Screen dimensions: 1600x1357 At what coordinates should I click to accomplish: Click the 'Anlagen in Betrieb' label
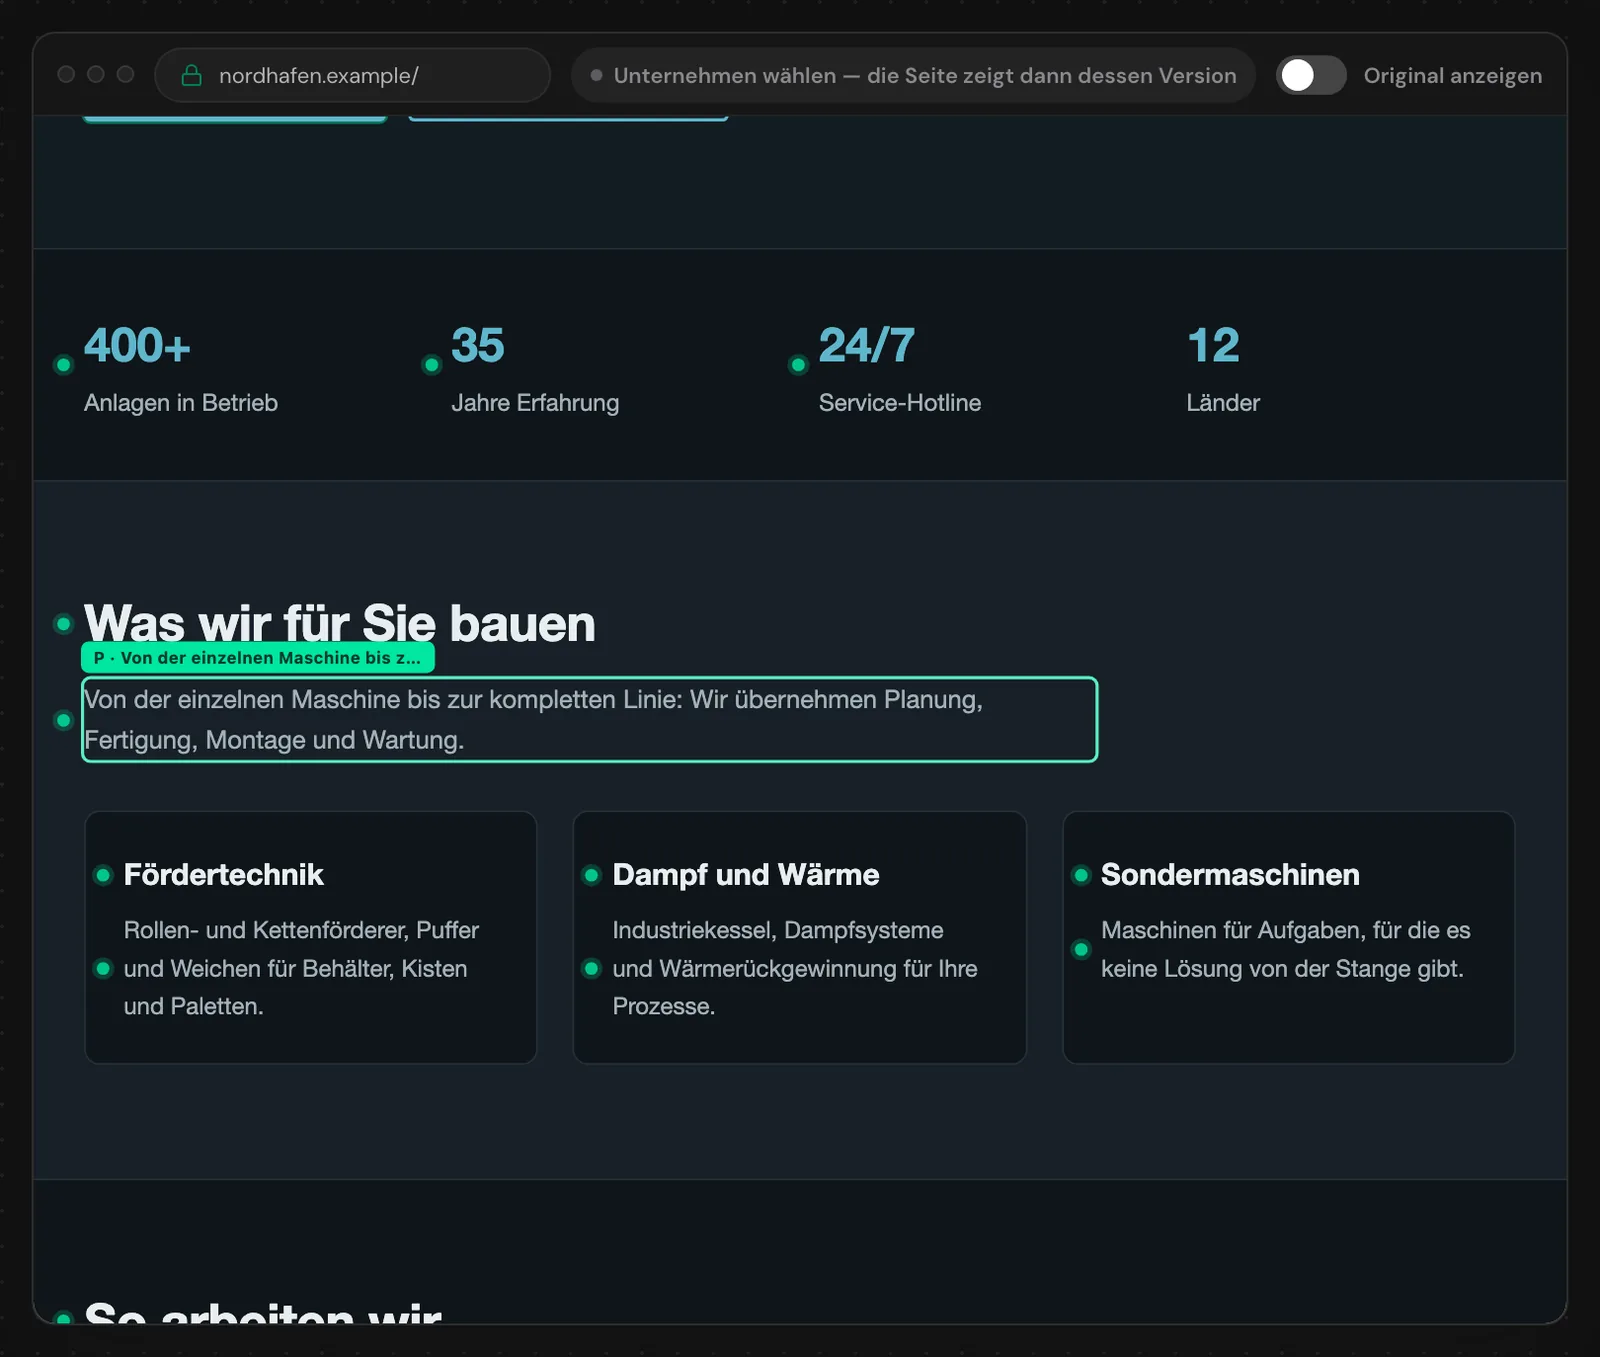(181, 403)
